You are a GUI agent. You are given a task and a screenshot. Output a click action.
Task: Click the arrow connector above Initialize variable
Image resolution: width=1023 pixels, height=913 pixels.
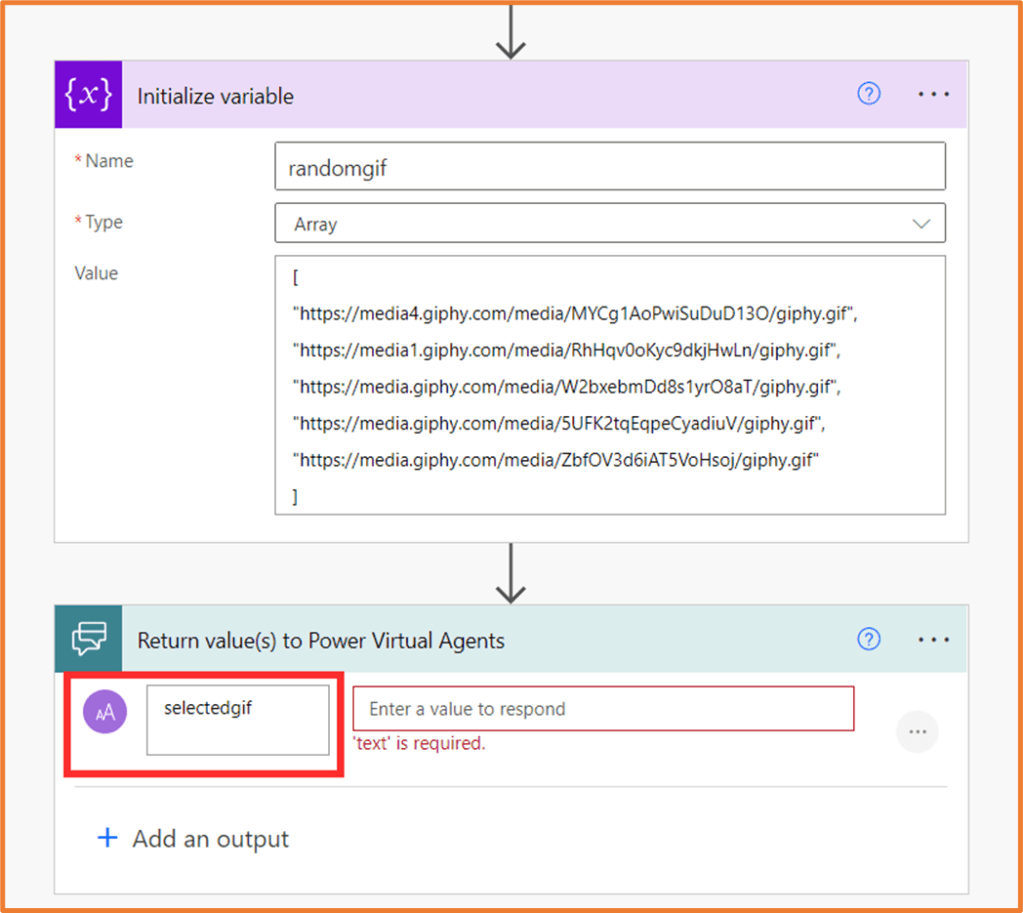(x=511, y=30)
